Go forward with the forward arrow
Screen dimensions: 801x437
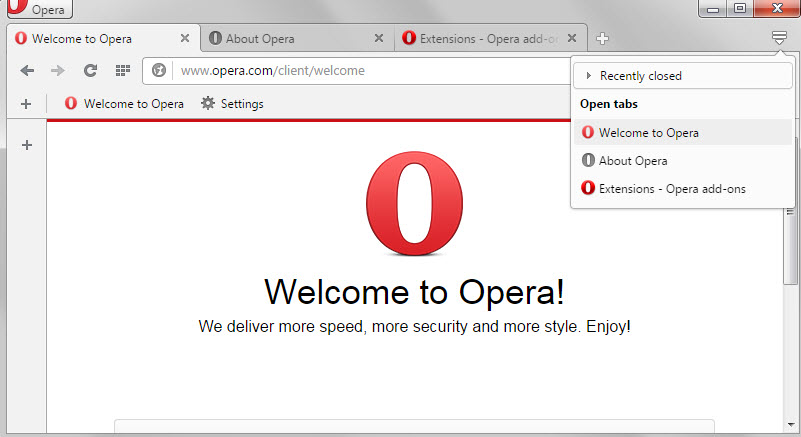click(x=58, y=70)
